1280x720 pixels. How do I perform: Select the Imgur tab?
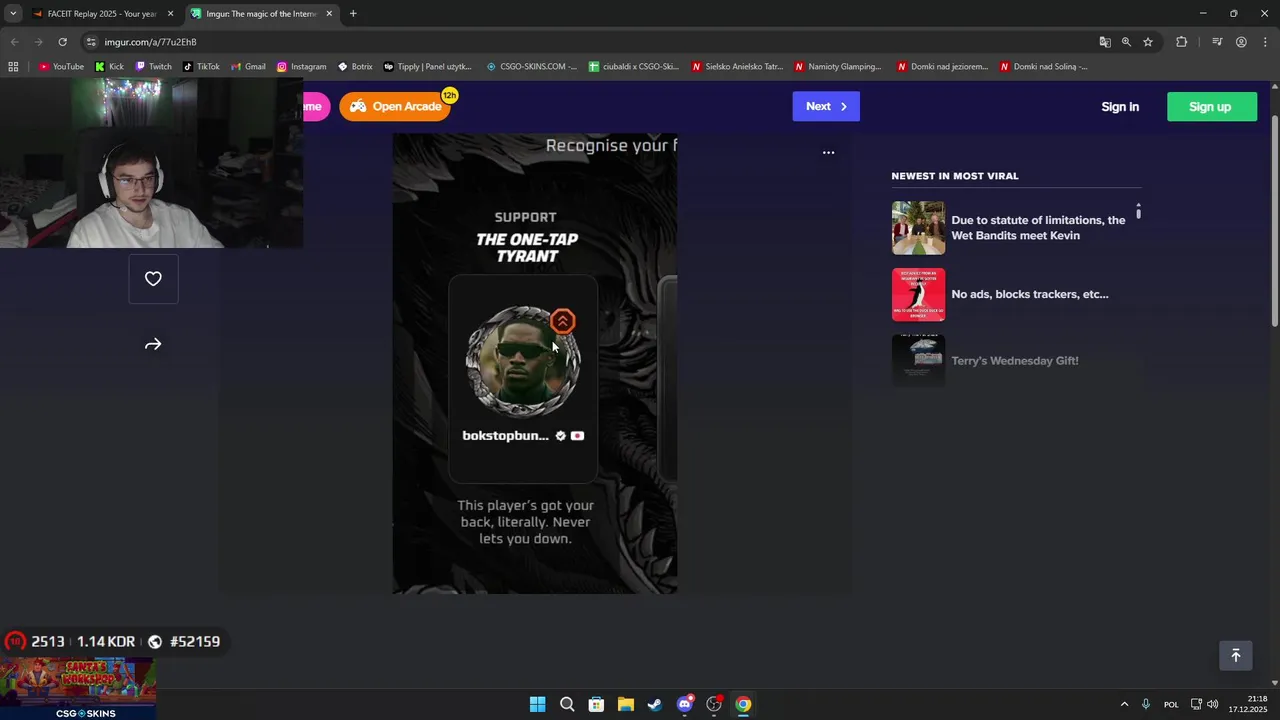tap(262, 14)
